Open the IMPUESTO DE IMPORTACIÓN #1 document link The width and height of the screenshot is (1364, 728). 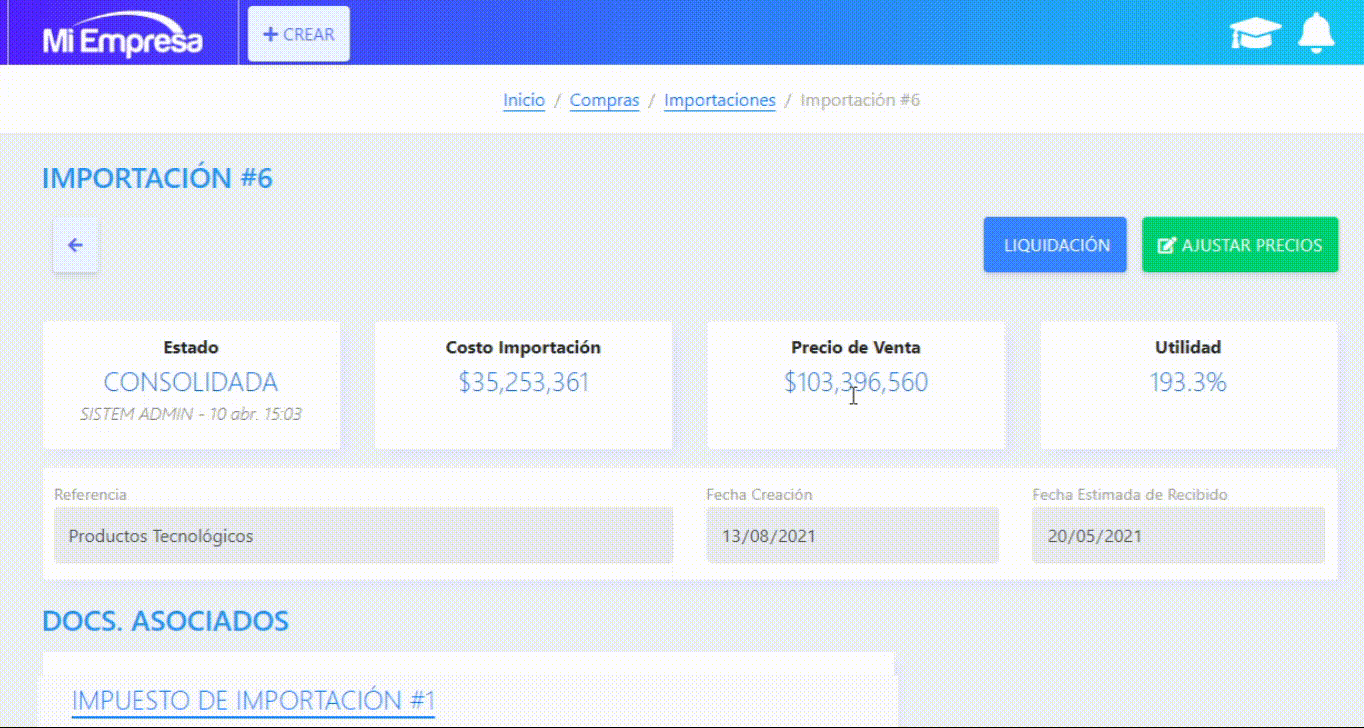click(253, 700)
